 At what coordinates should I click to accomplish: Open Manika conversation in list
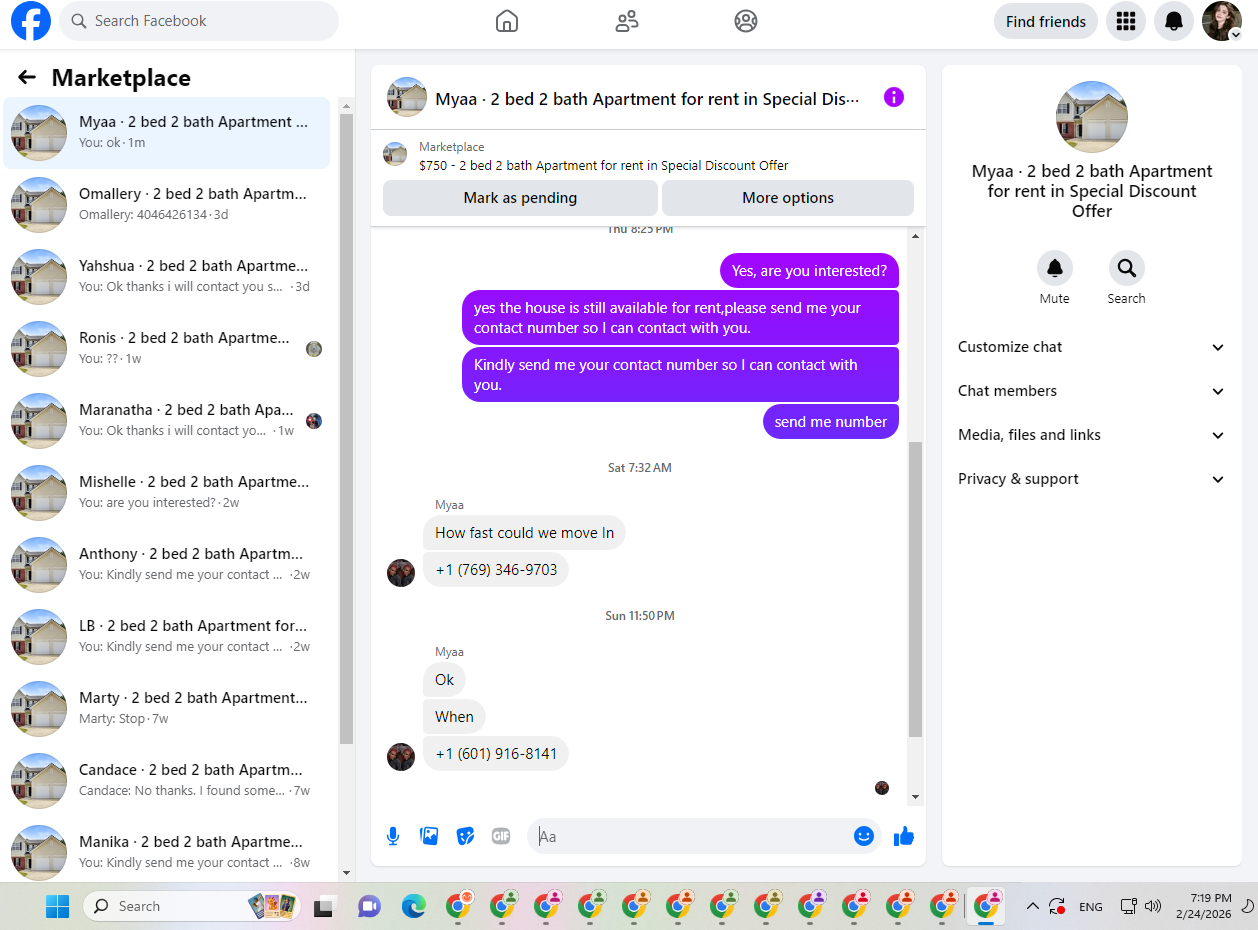167,850
